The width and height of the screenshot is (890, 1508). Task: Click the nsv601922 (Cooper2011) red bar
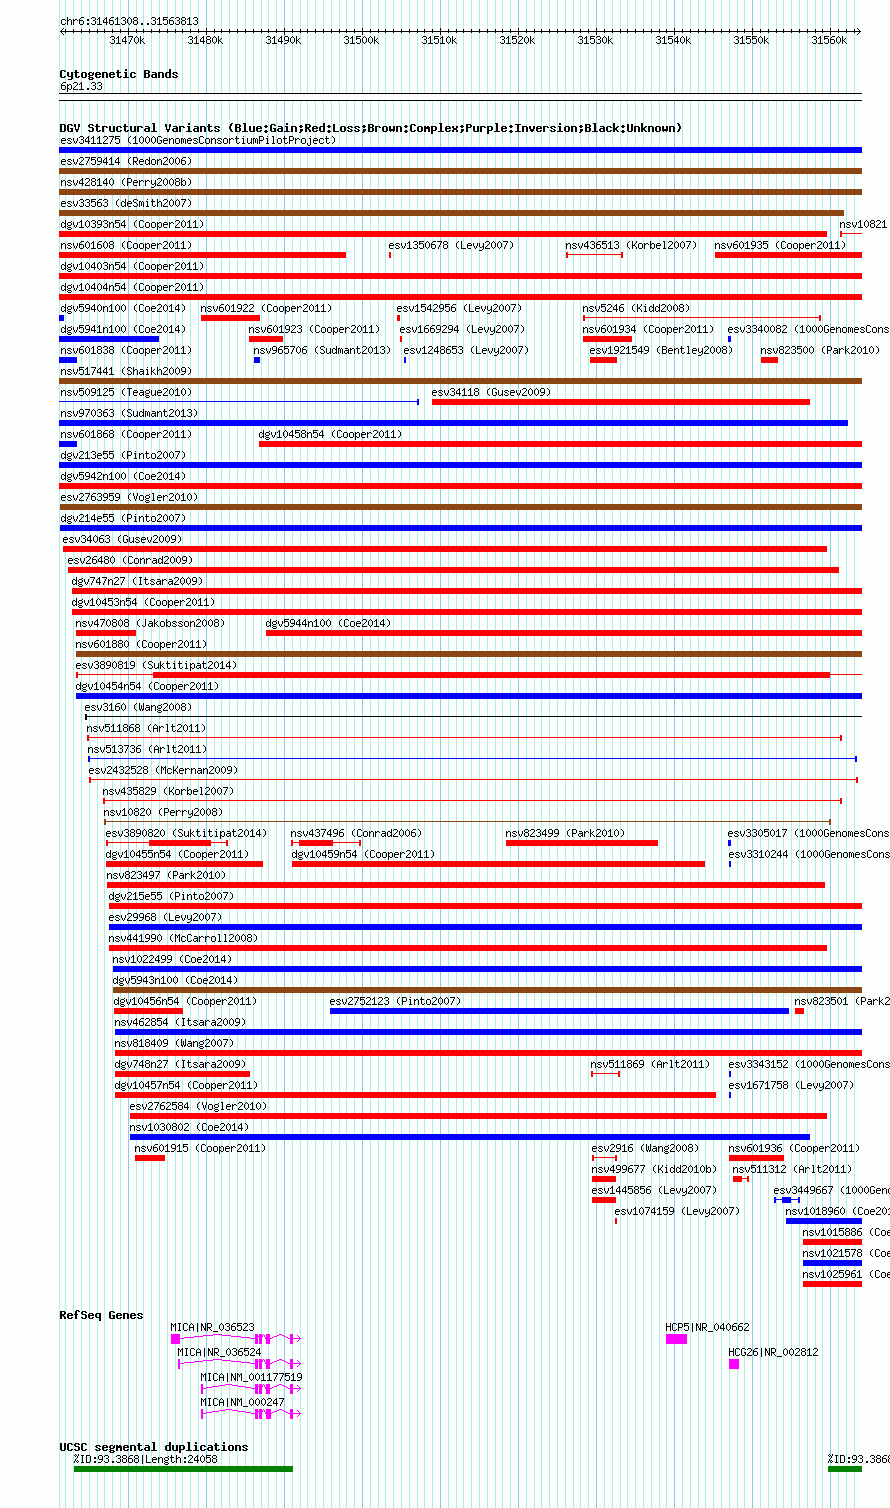(x=230, y=318)
